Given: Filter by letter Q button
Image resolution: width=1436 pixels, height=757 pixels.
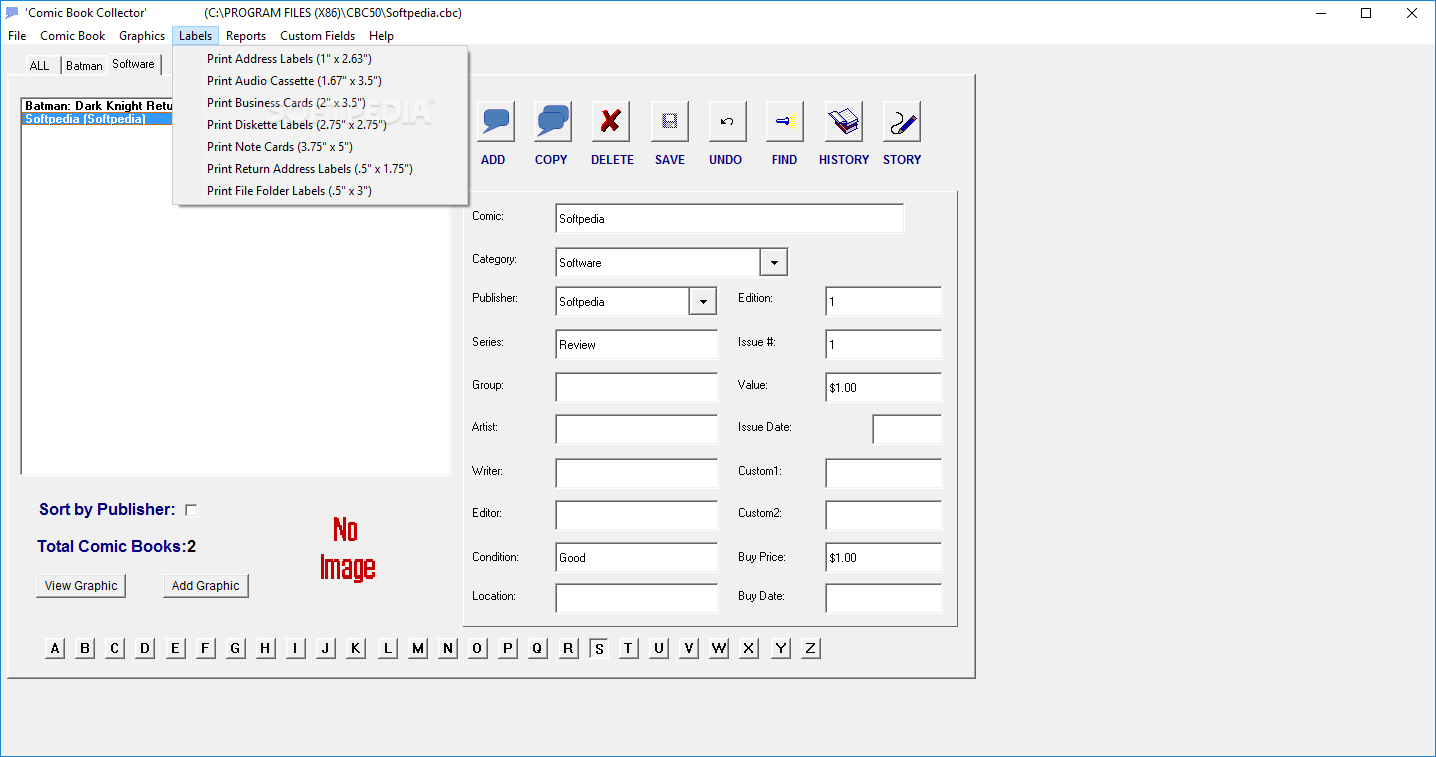Looking at the screenshot, I should pos(537,649).
